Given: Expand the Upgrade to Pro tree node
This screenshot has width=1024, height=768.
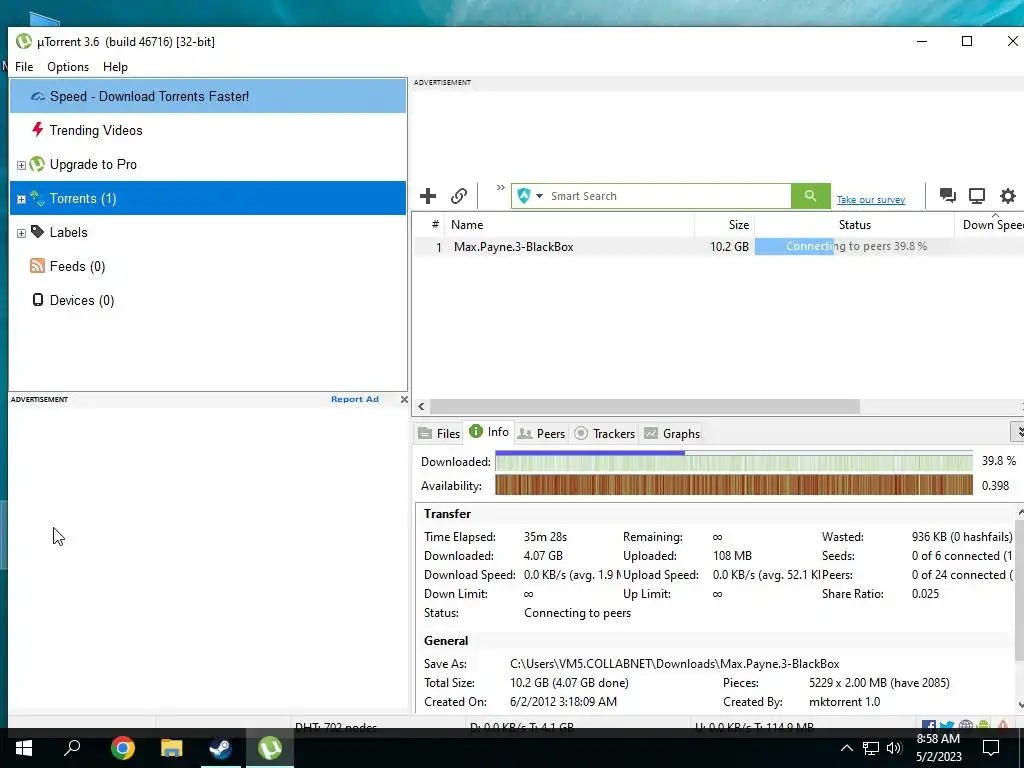Looking at the screenshot, I should tap(21, 165).
